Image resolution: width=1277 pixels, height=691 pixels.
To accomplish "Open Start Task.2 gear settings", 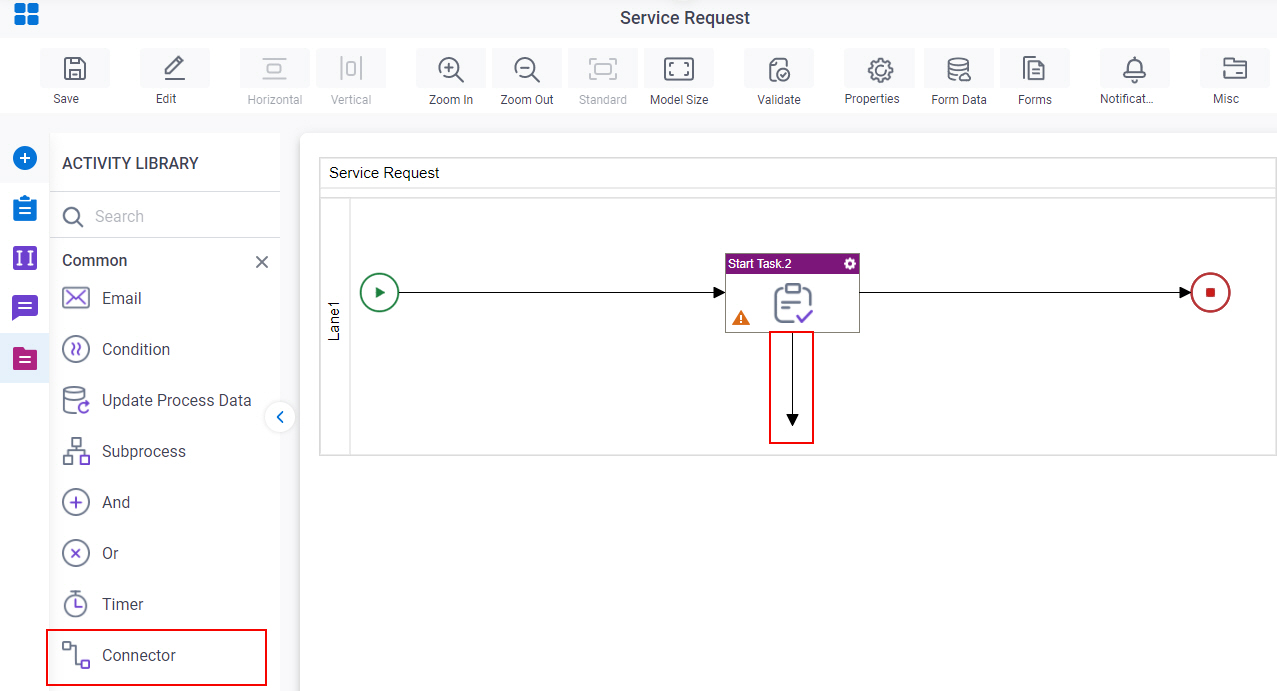I will (x=850, y=264).
